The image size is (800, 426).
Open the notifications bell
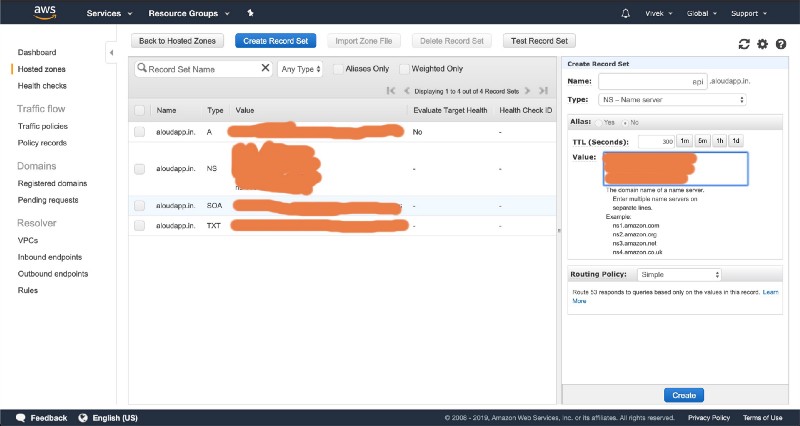pyautogui.click(x=626, y=14)
